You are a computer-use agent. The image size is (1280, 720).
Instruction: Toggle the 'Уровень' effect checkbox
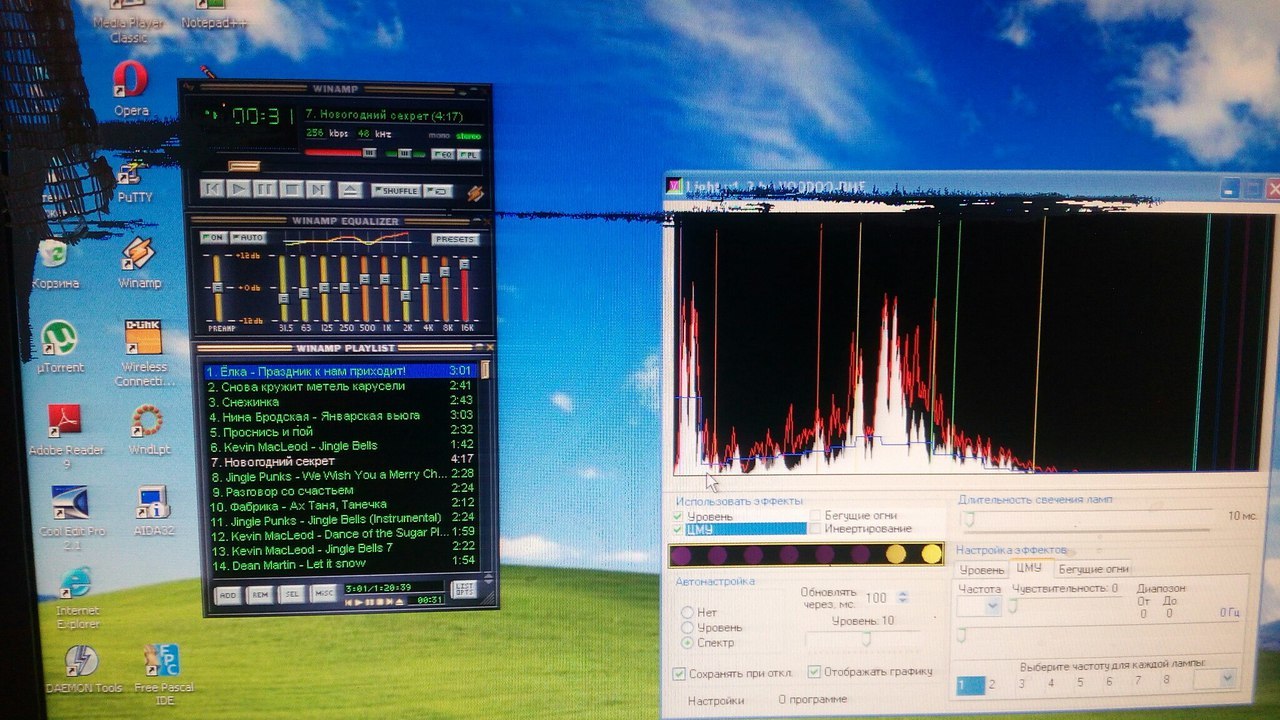coord(679,516)
